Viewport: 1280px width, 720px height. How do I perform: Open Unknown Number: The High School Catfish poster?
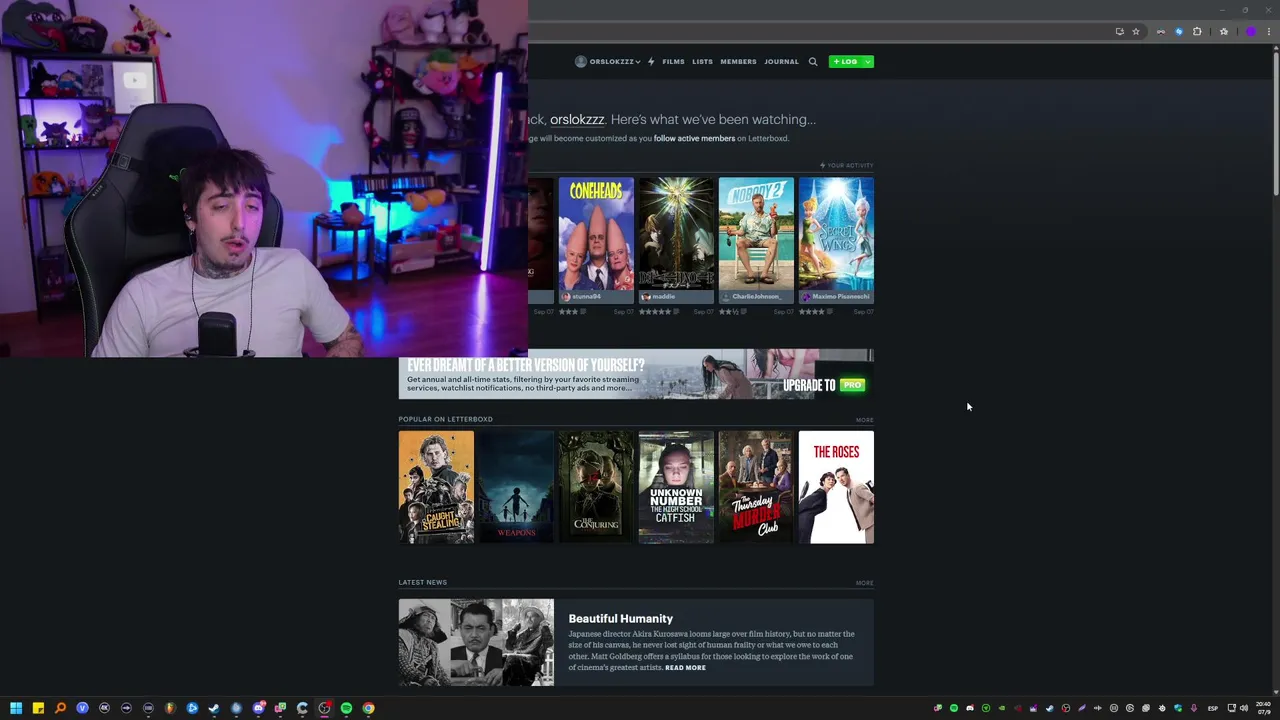point(676,487)
